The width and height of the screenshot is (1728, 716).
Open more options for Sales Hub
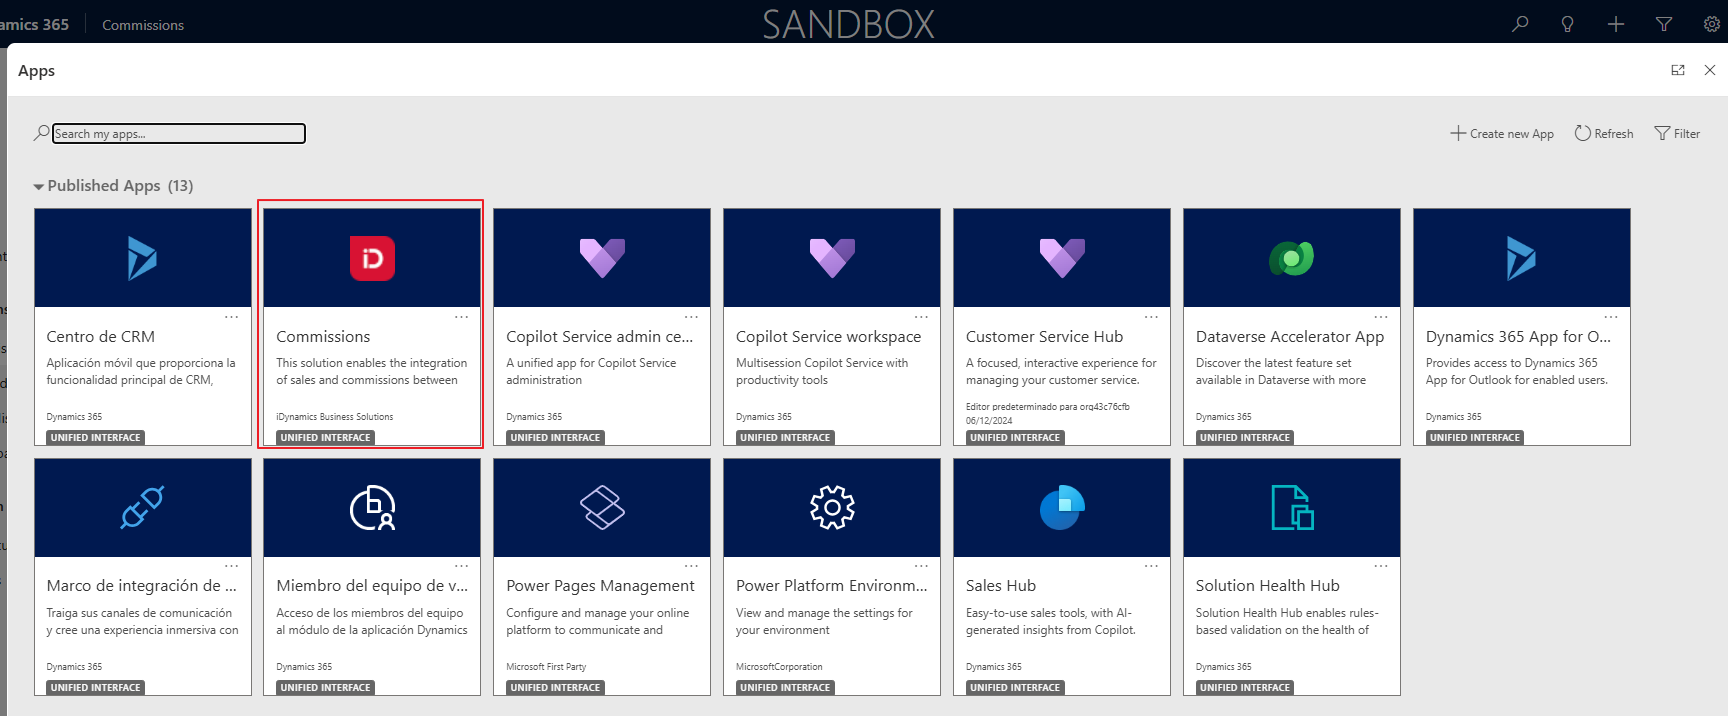pos(1151,566)
